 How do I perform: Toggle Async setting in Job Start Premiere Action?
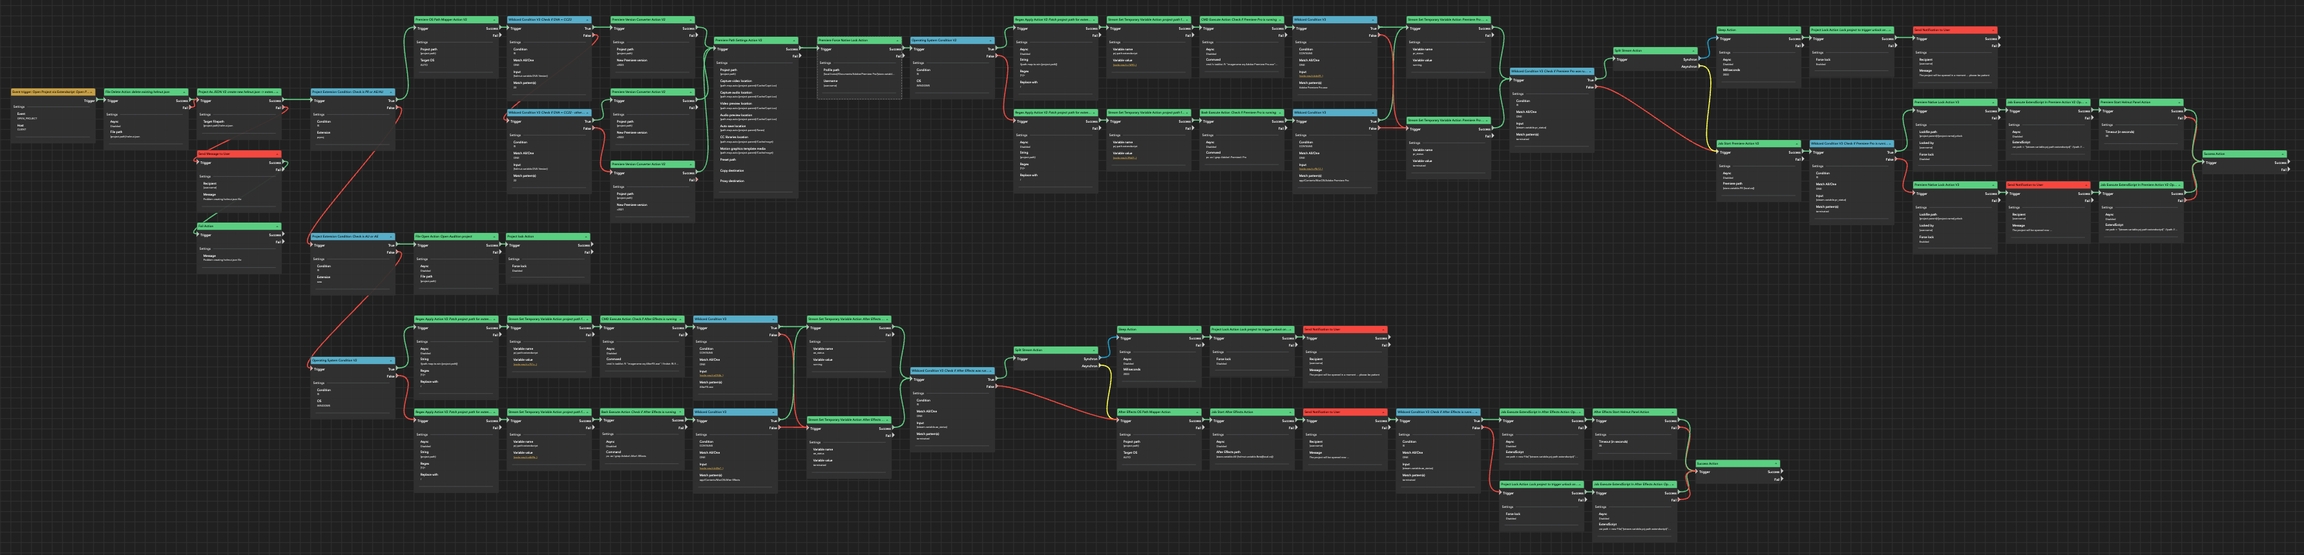1726,176
